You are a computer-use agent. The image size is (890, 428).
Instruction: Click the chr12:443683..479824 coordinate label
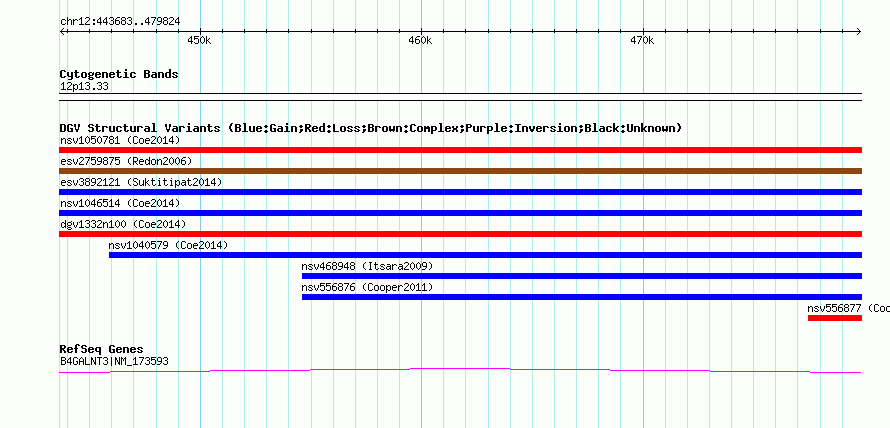(120, 22)
